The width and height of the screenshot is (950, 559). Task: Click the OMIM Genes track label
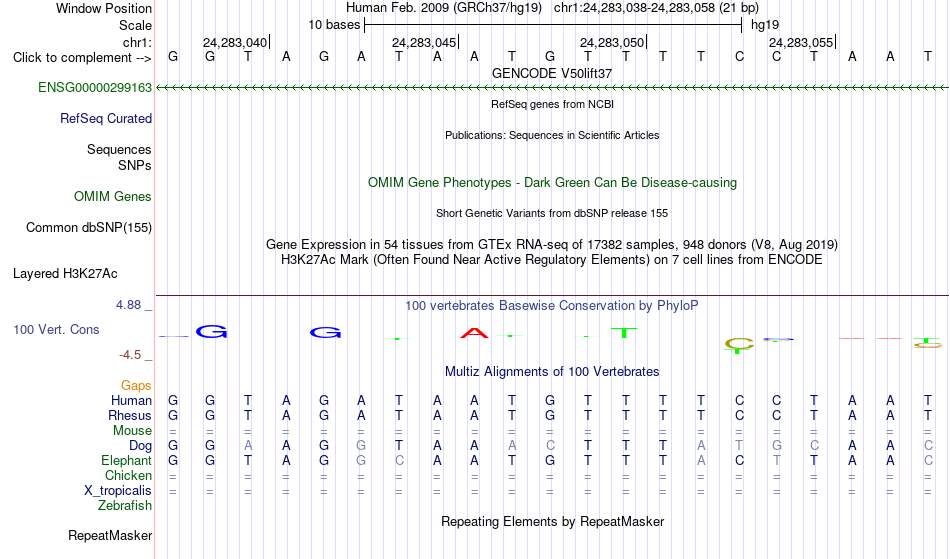pyautogui.click(x=113, y=197)
